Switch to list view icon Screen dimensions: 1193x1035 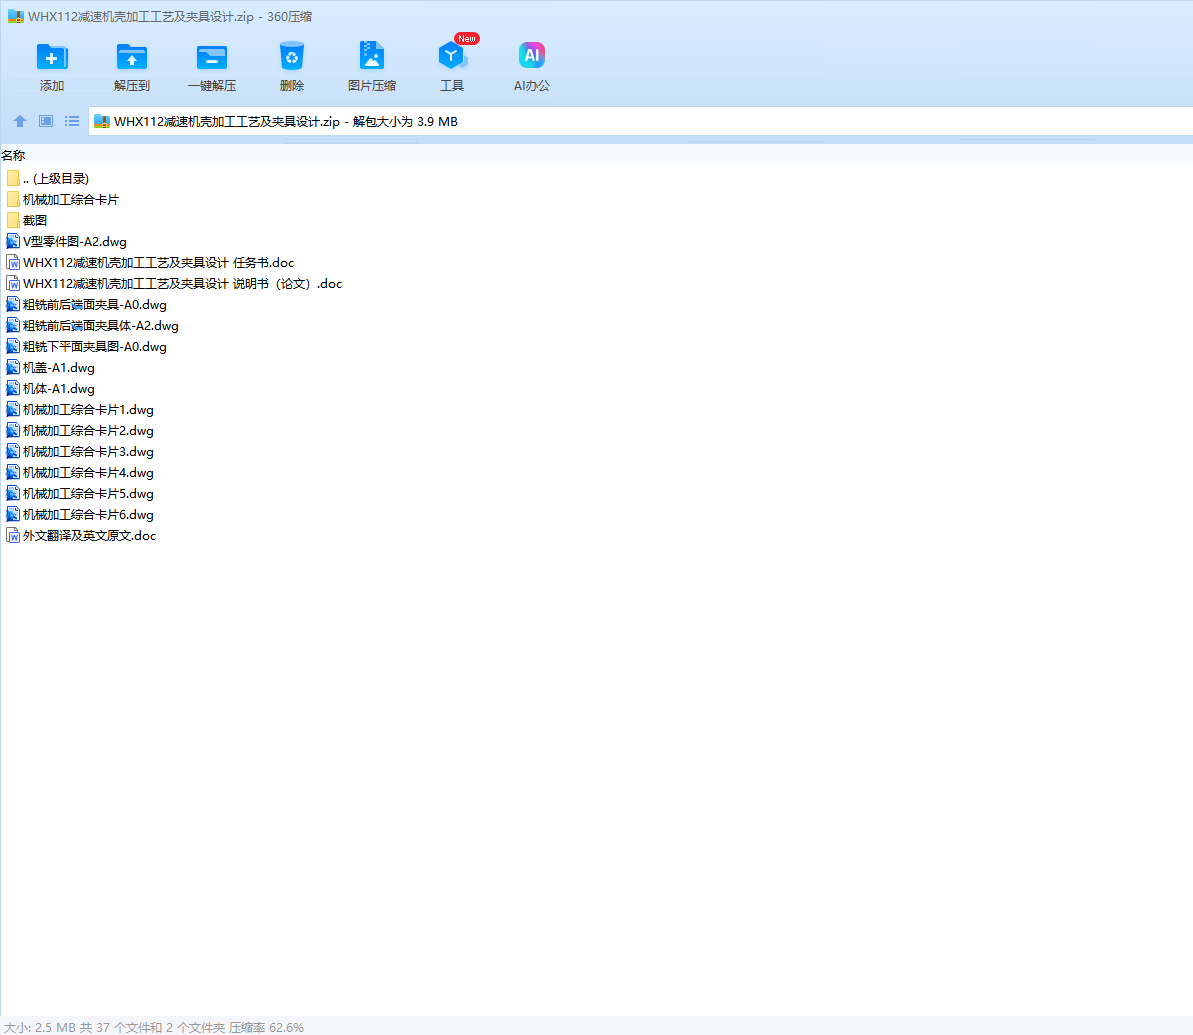pos(72,121)
